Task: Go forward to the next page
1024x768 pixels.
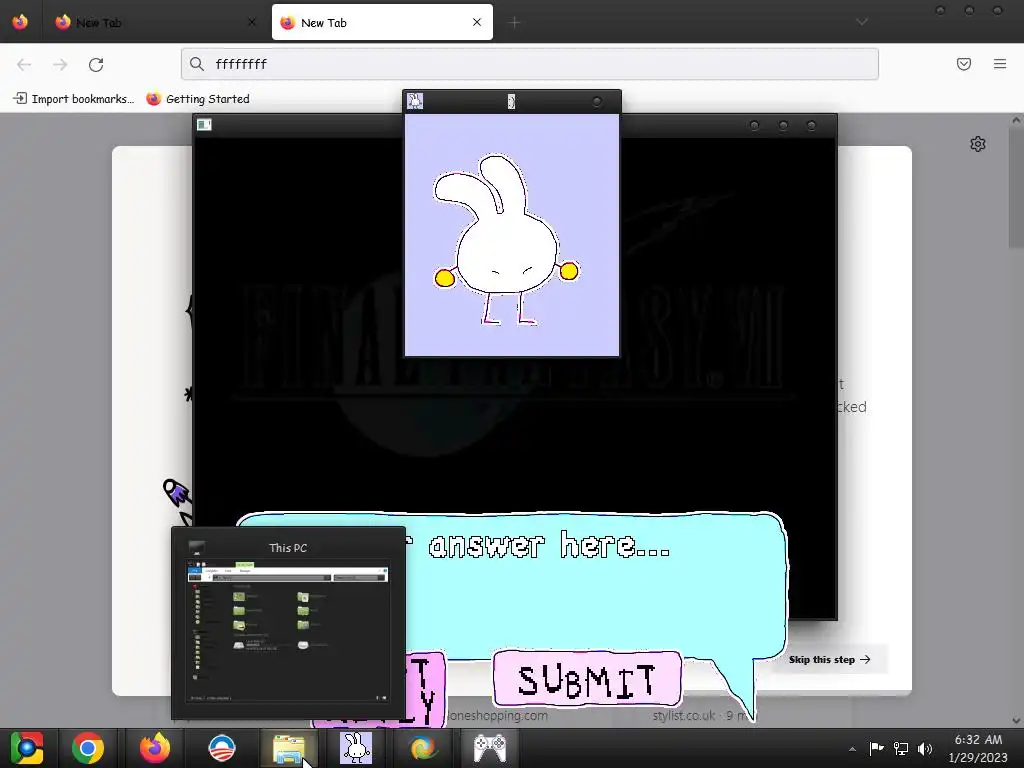Action: pyautogui.click(x=60, y=64)
